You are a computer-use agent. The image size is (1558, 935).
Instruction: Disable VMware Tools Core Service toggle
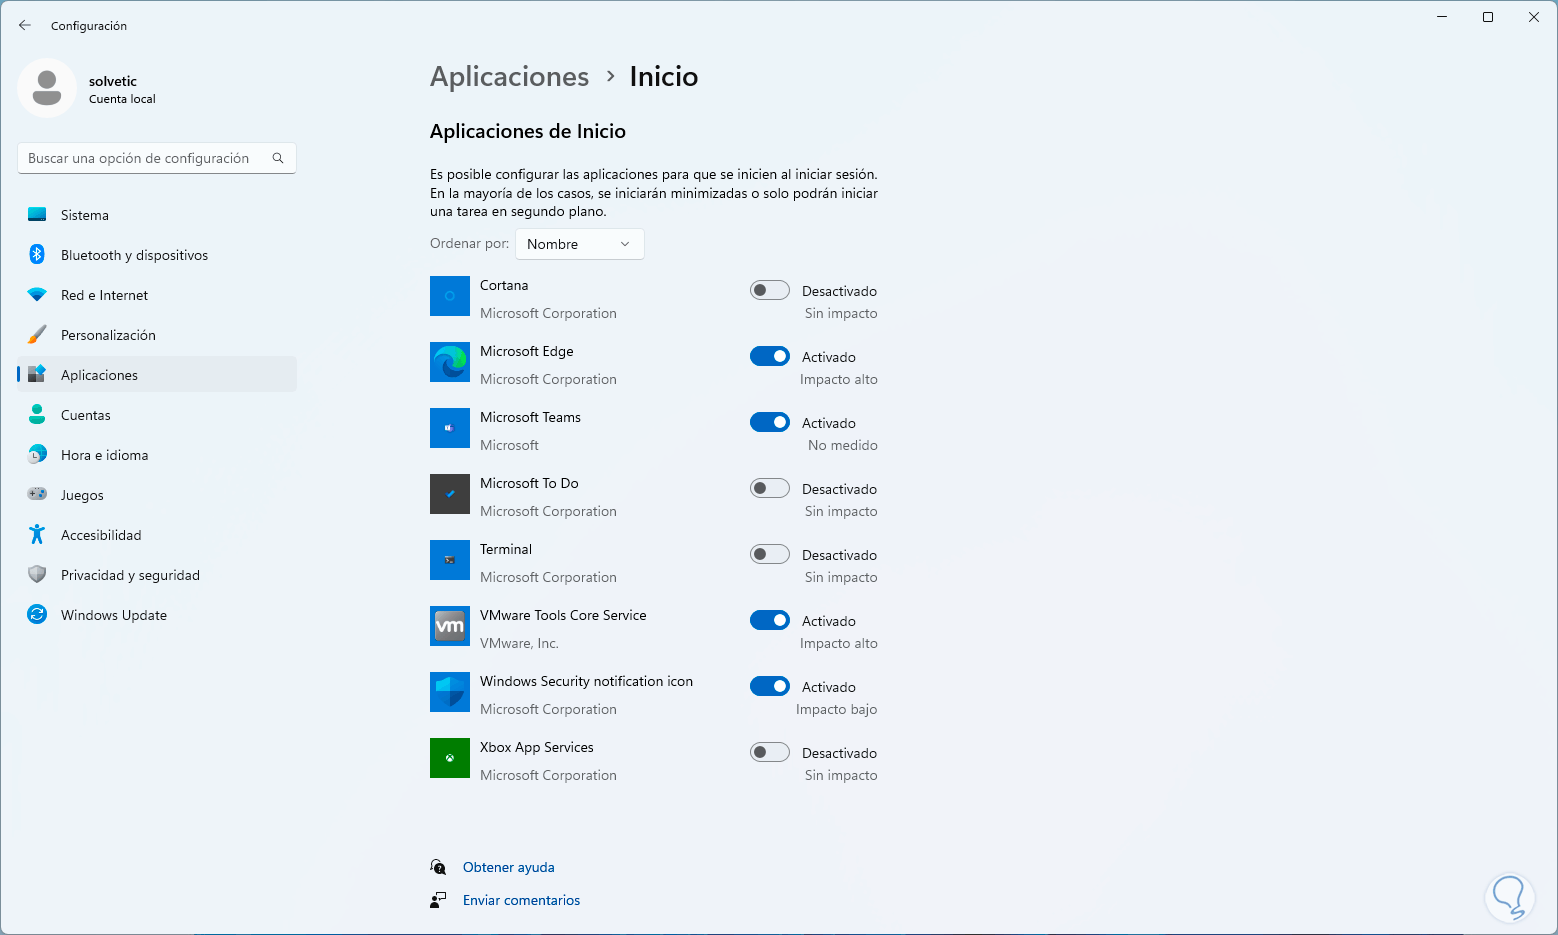tap(770, 620)
